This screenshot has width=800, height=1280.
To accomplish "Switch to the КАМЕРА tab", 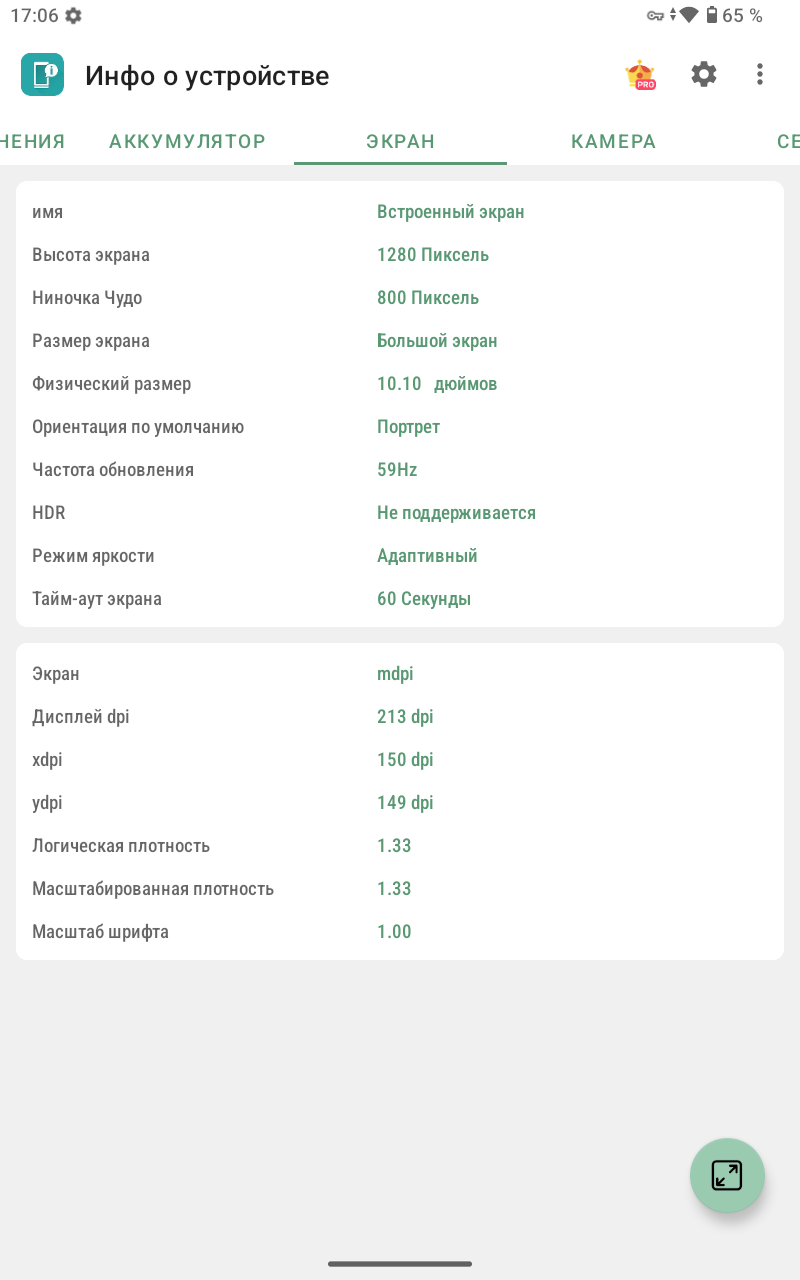I will click(613, 141).
